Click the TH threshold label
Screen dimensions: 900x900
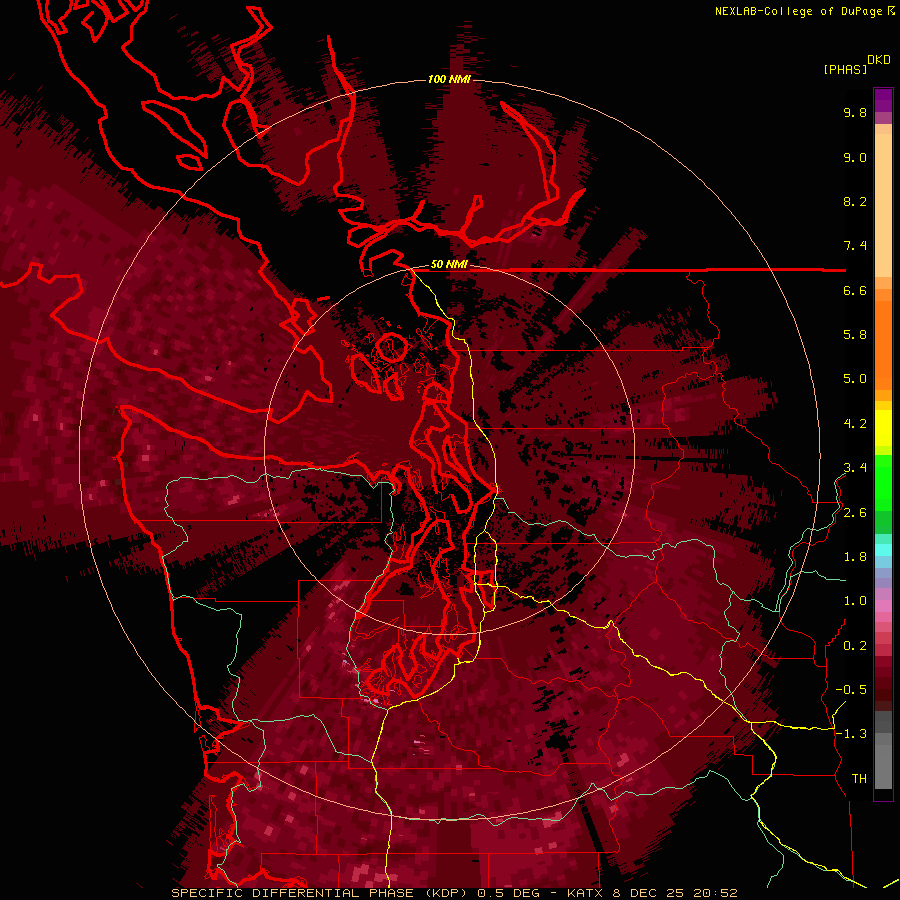tap(859, 779)
